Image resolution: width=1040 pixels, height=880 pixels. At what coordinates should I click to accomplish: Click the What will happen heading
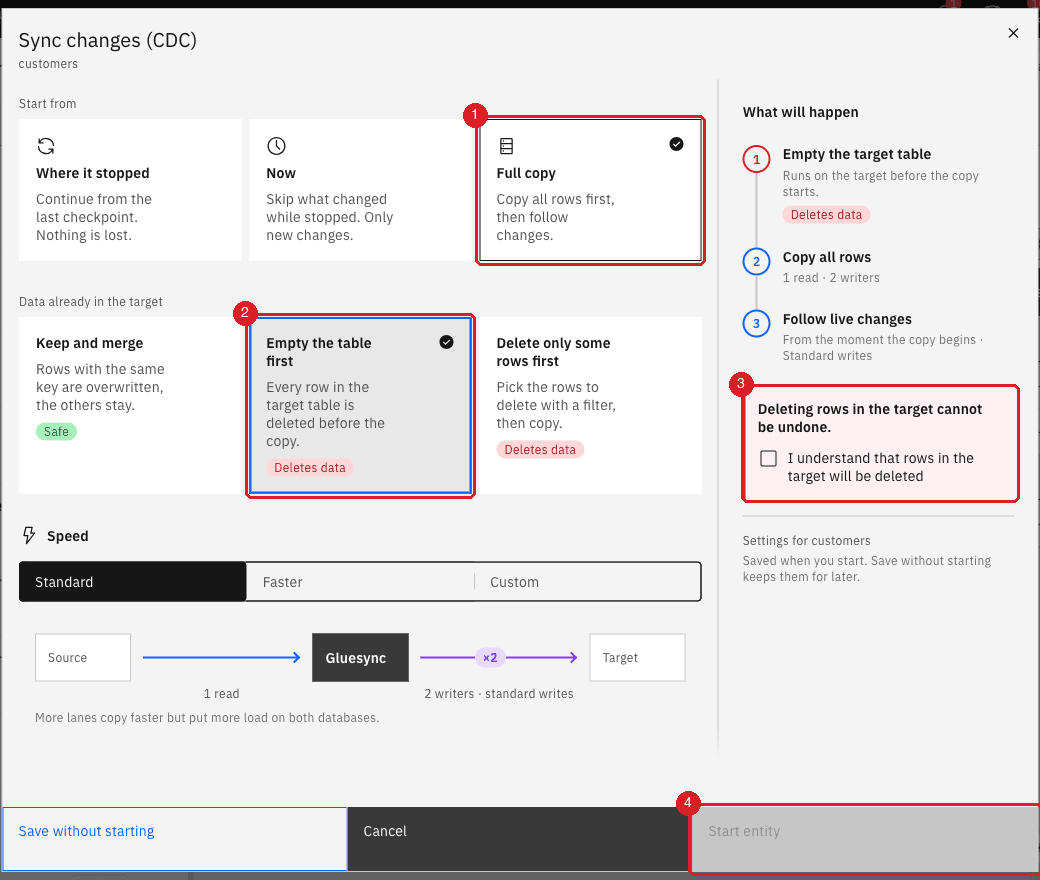(801, 112)
